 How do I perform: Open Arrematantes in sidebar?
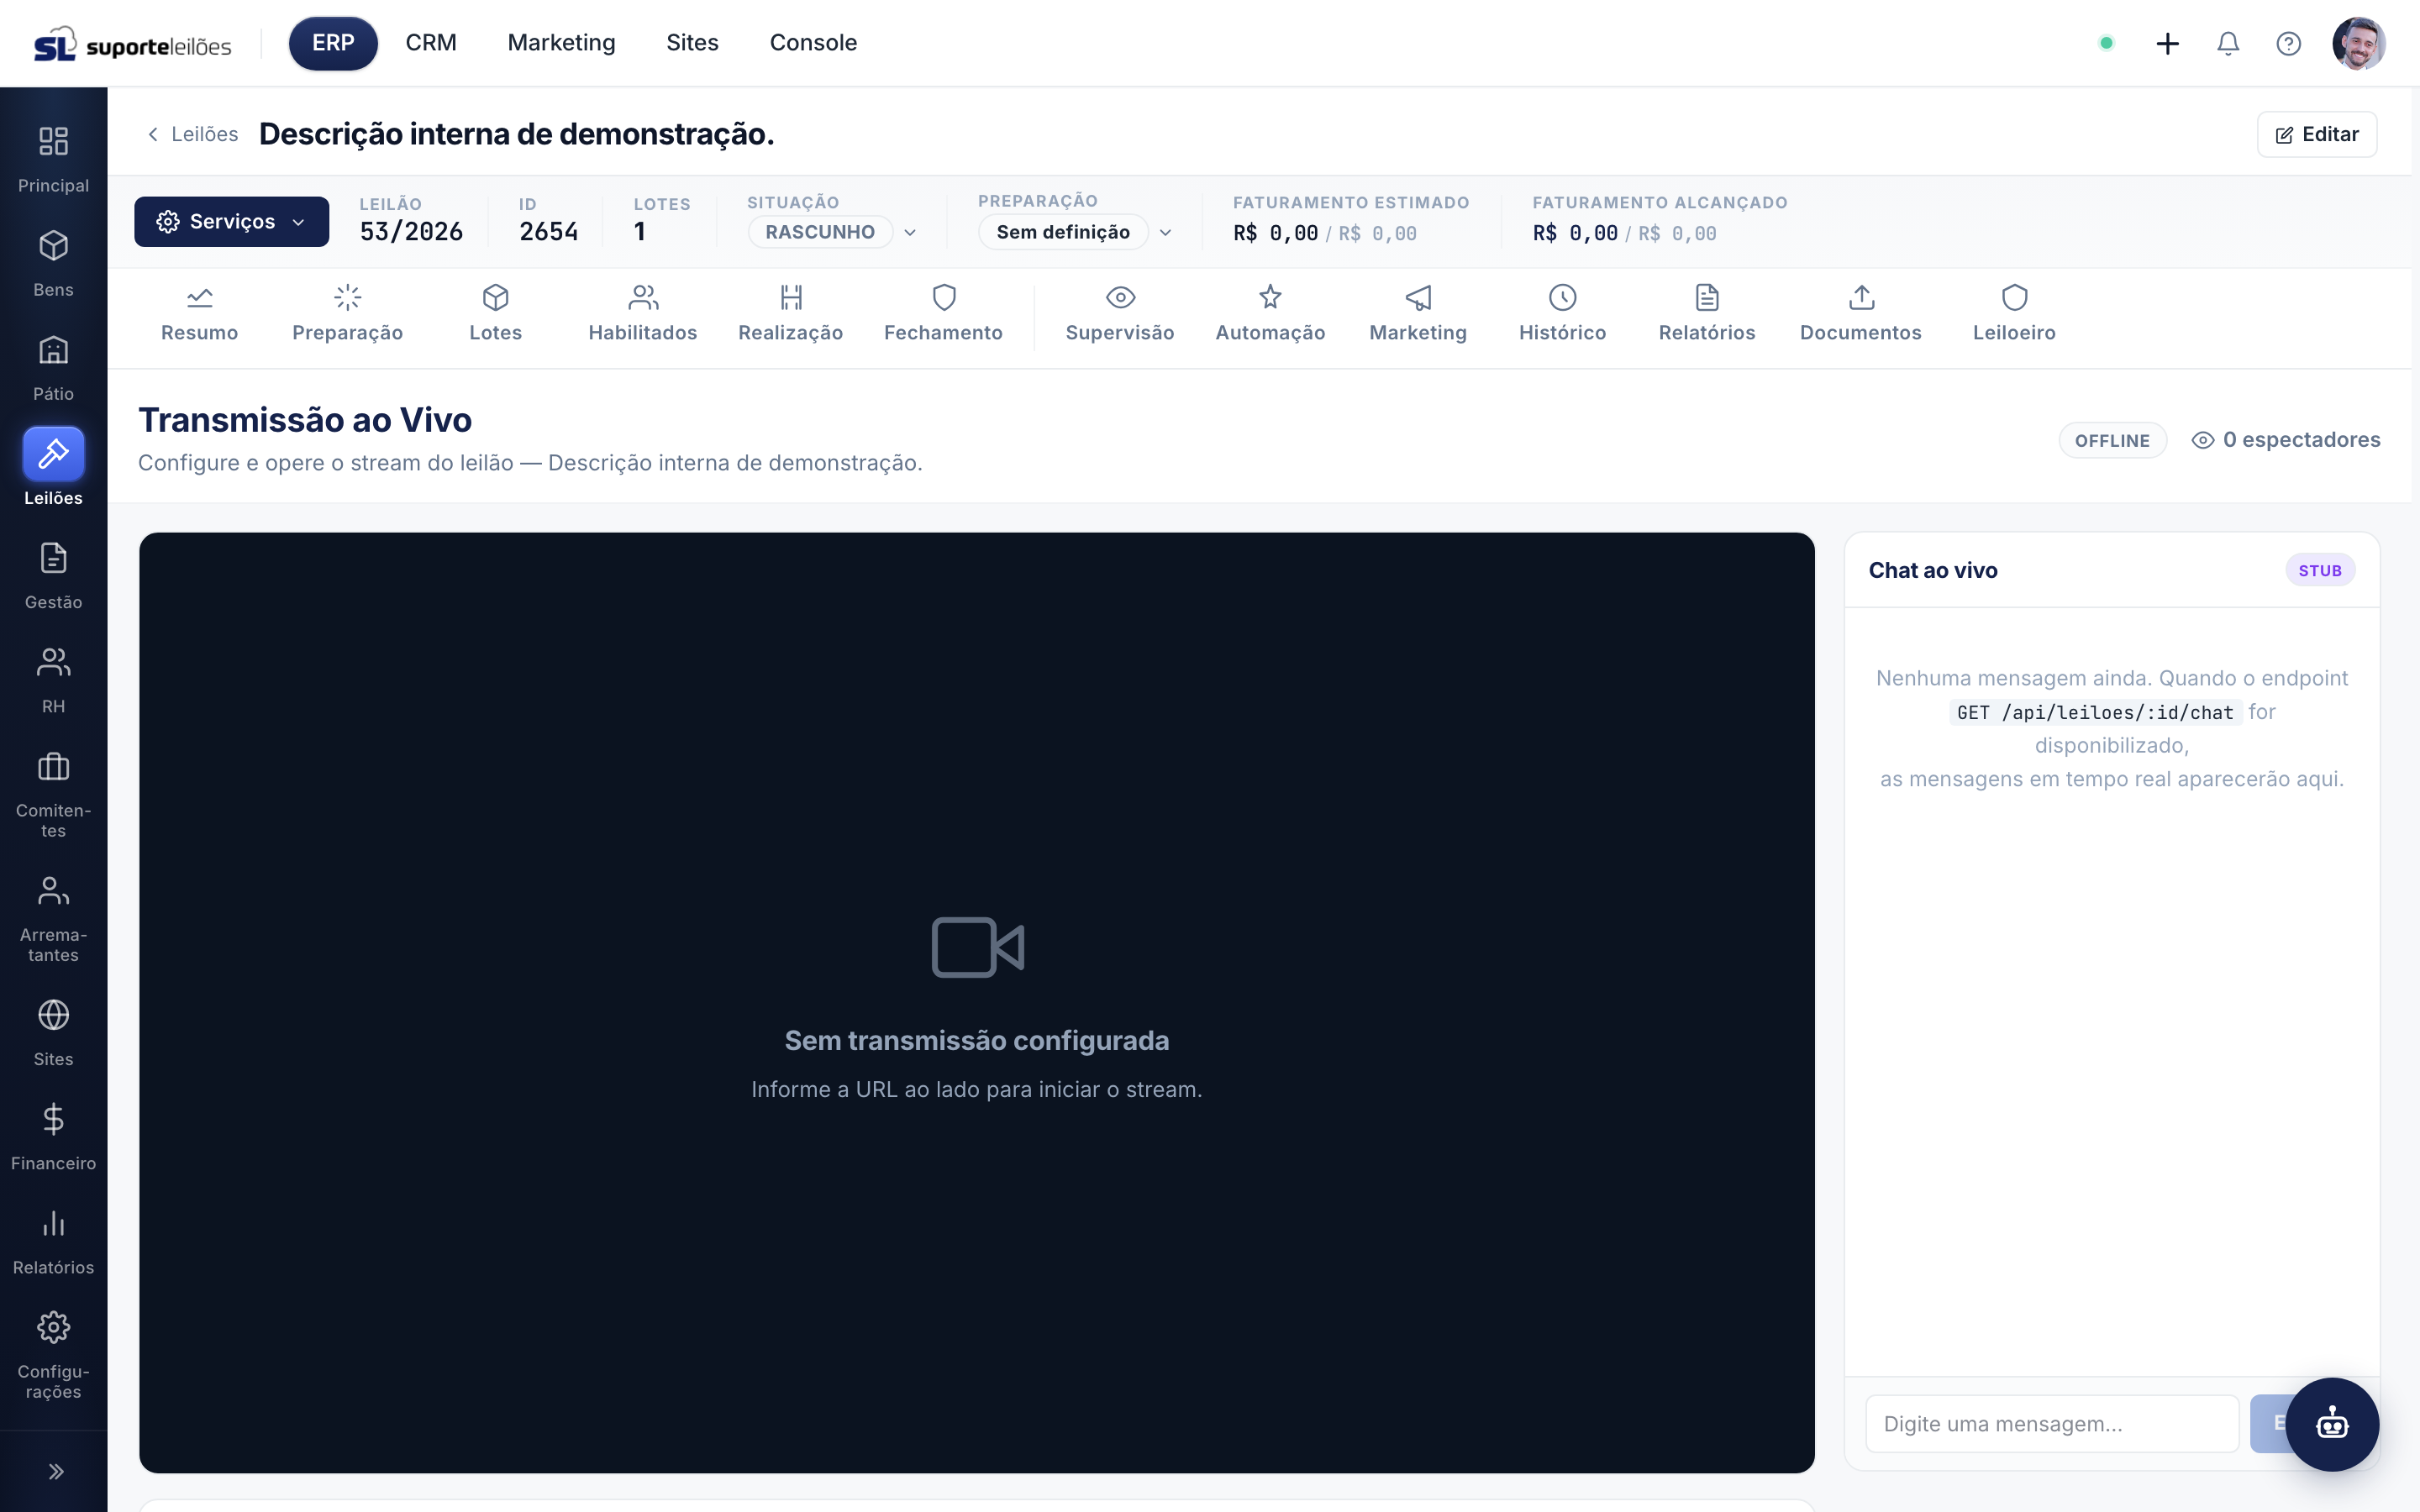pos(53,919)
